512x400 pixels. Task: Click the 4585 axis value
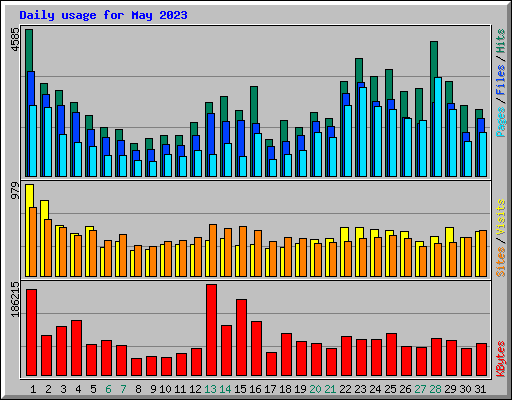[15, 40]
